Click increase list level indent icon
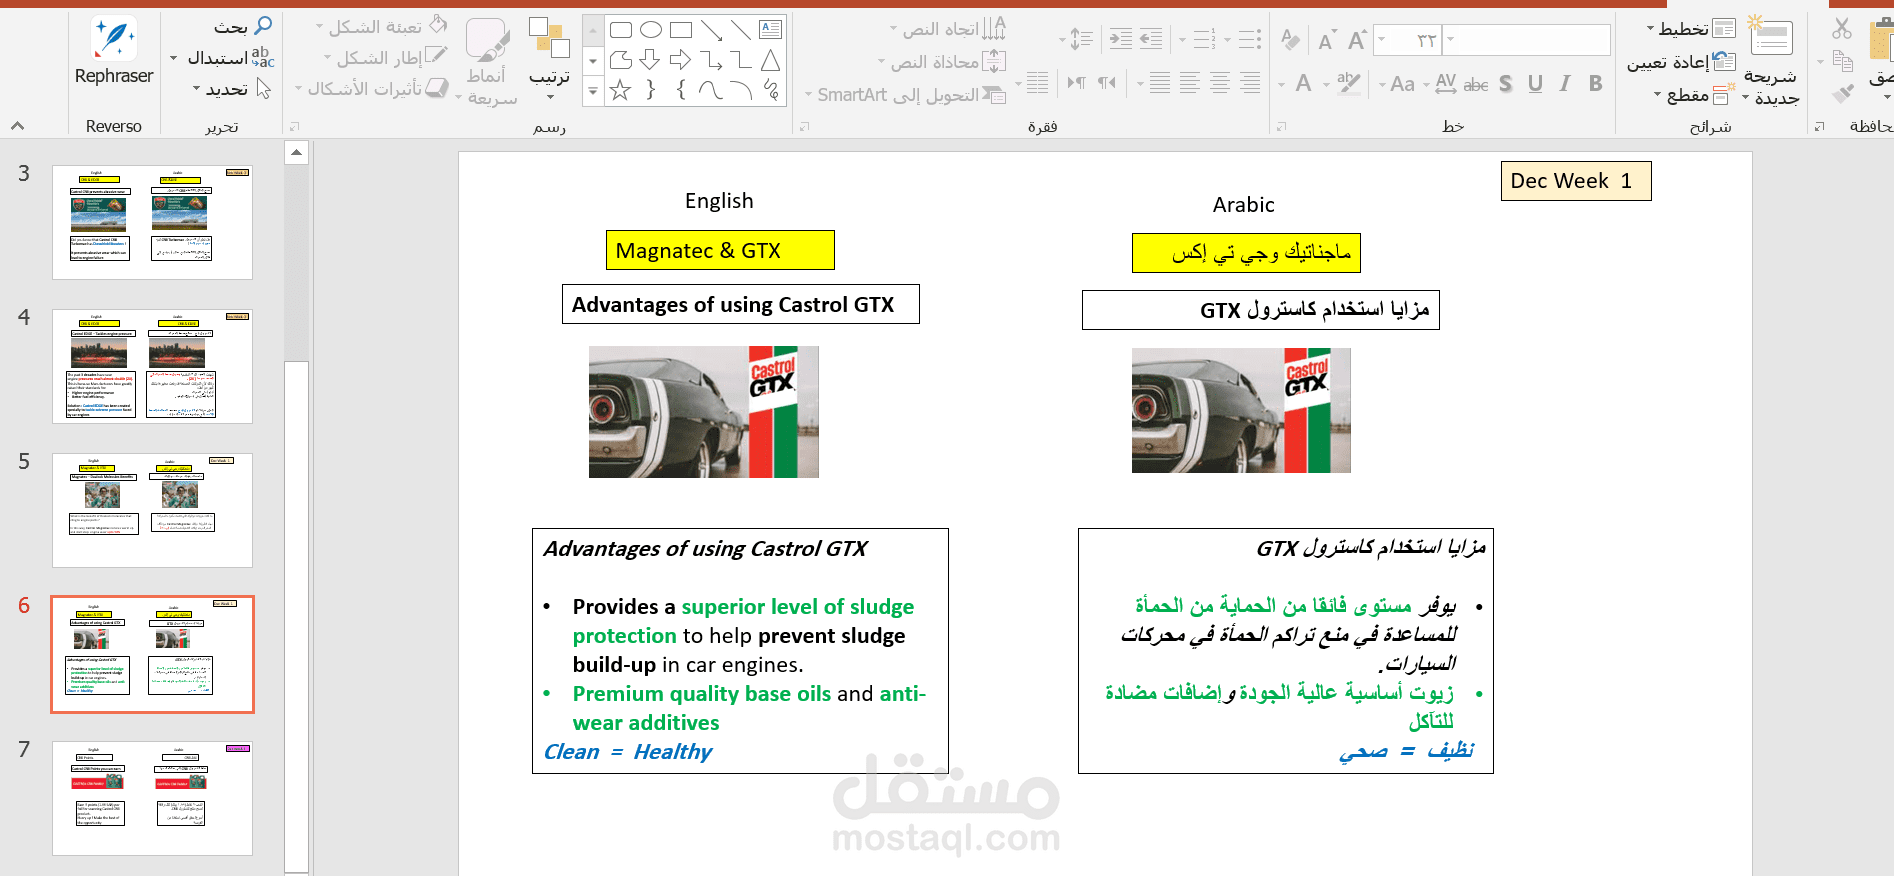The width and height of the screenshot is (1894, 876). 1121,39
